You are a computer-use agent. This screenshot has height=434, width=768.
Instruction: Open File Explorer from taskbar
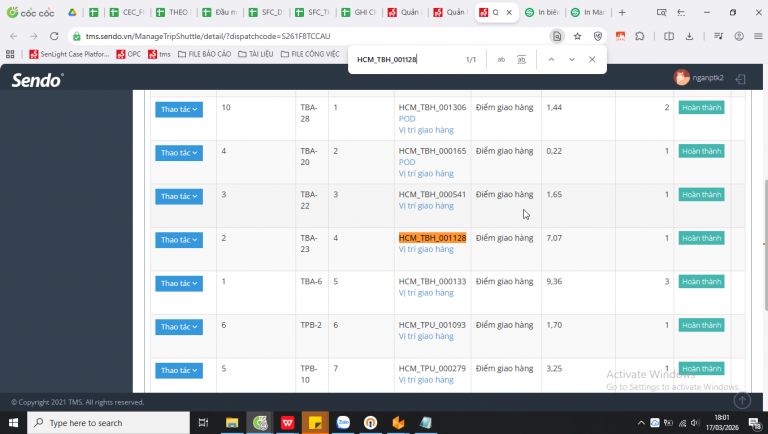(x=232, y=422)
